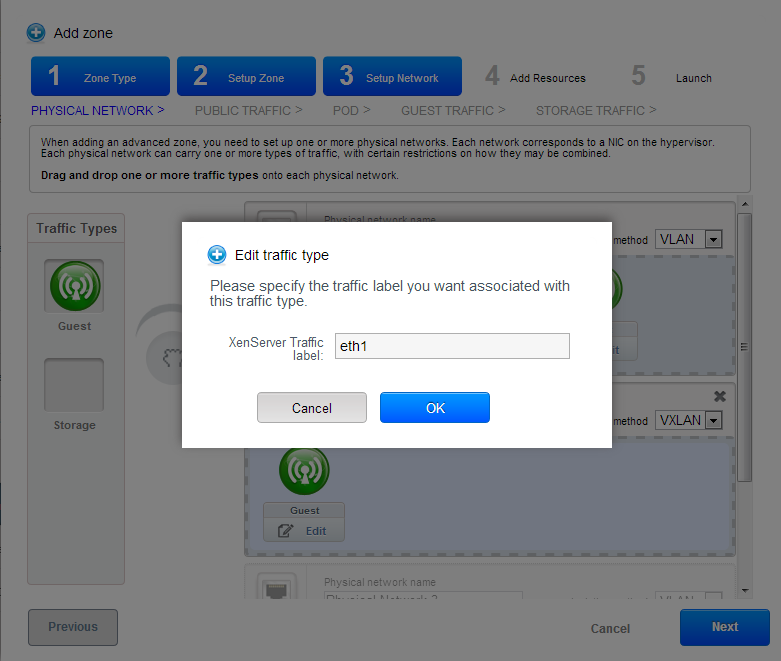Go to step 5 Launch
Viewport: 781px width, 661px height.
pyautogui.click(x=672, y=76)
